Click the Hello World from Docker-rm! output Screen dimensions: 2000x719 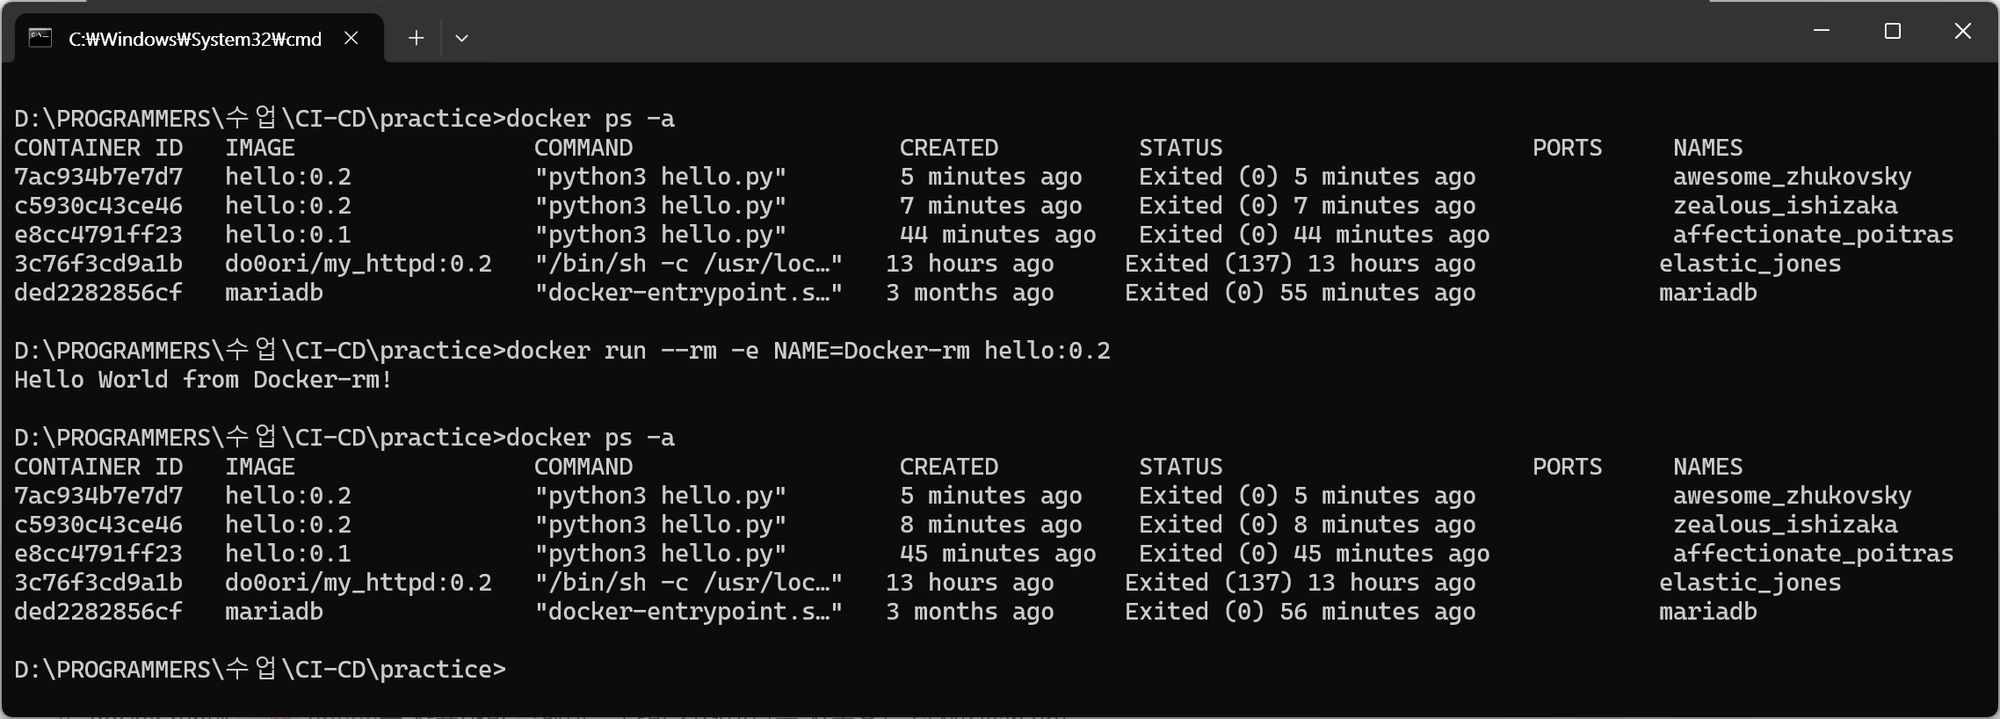coord(203,380)
